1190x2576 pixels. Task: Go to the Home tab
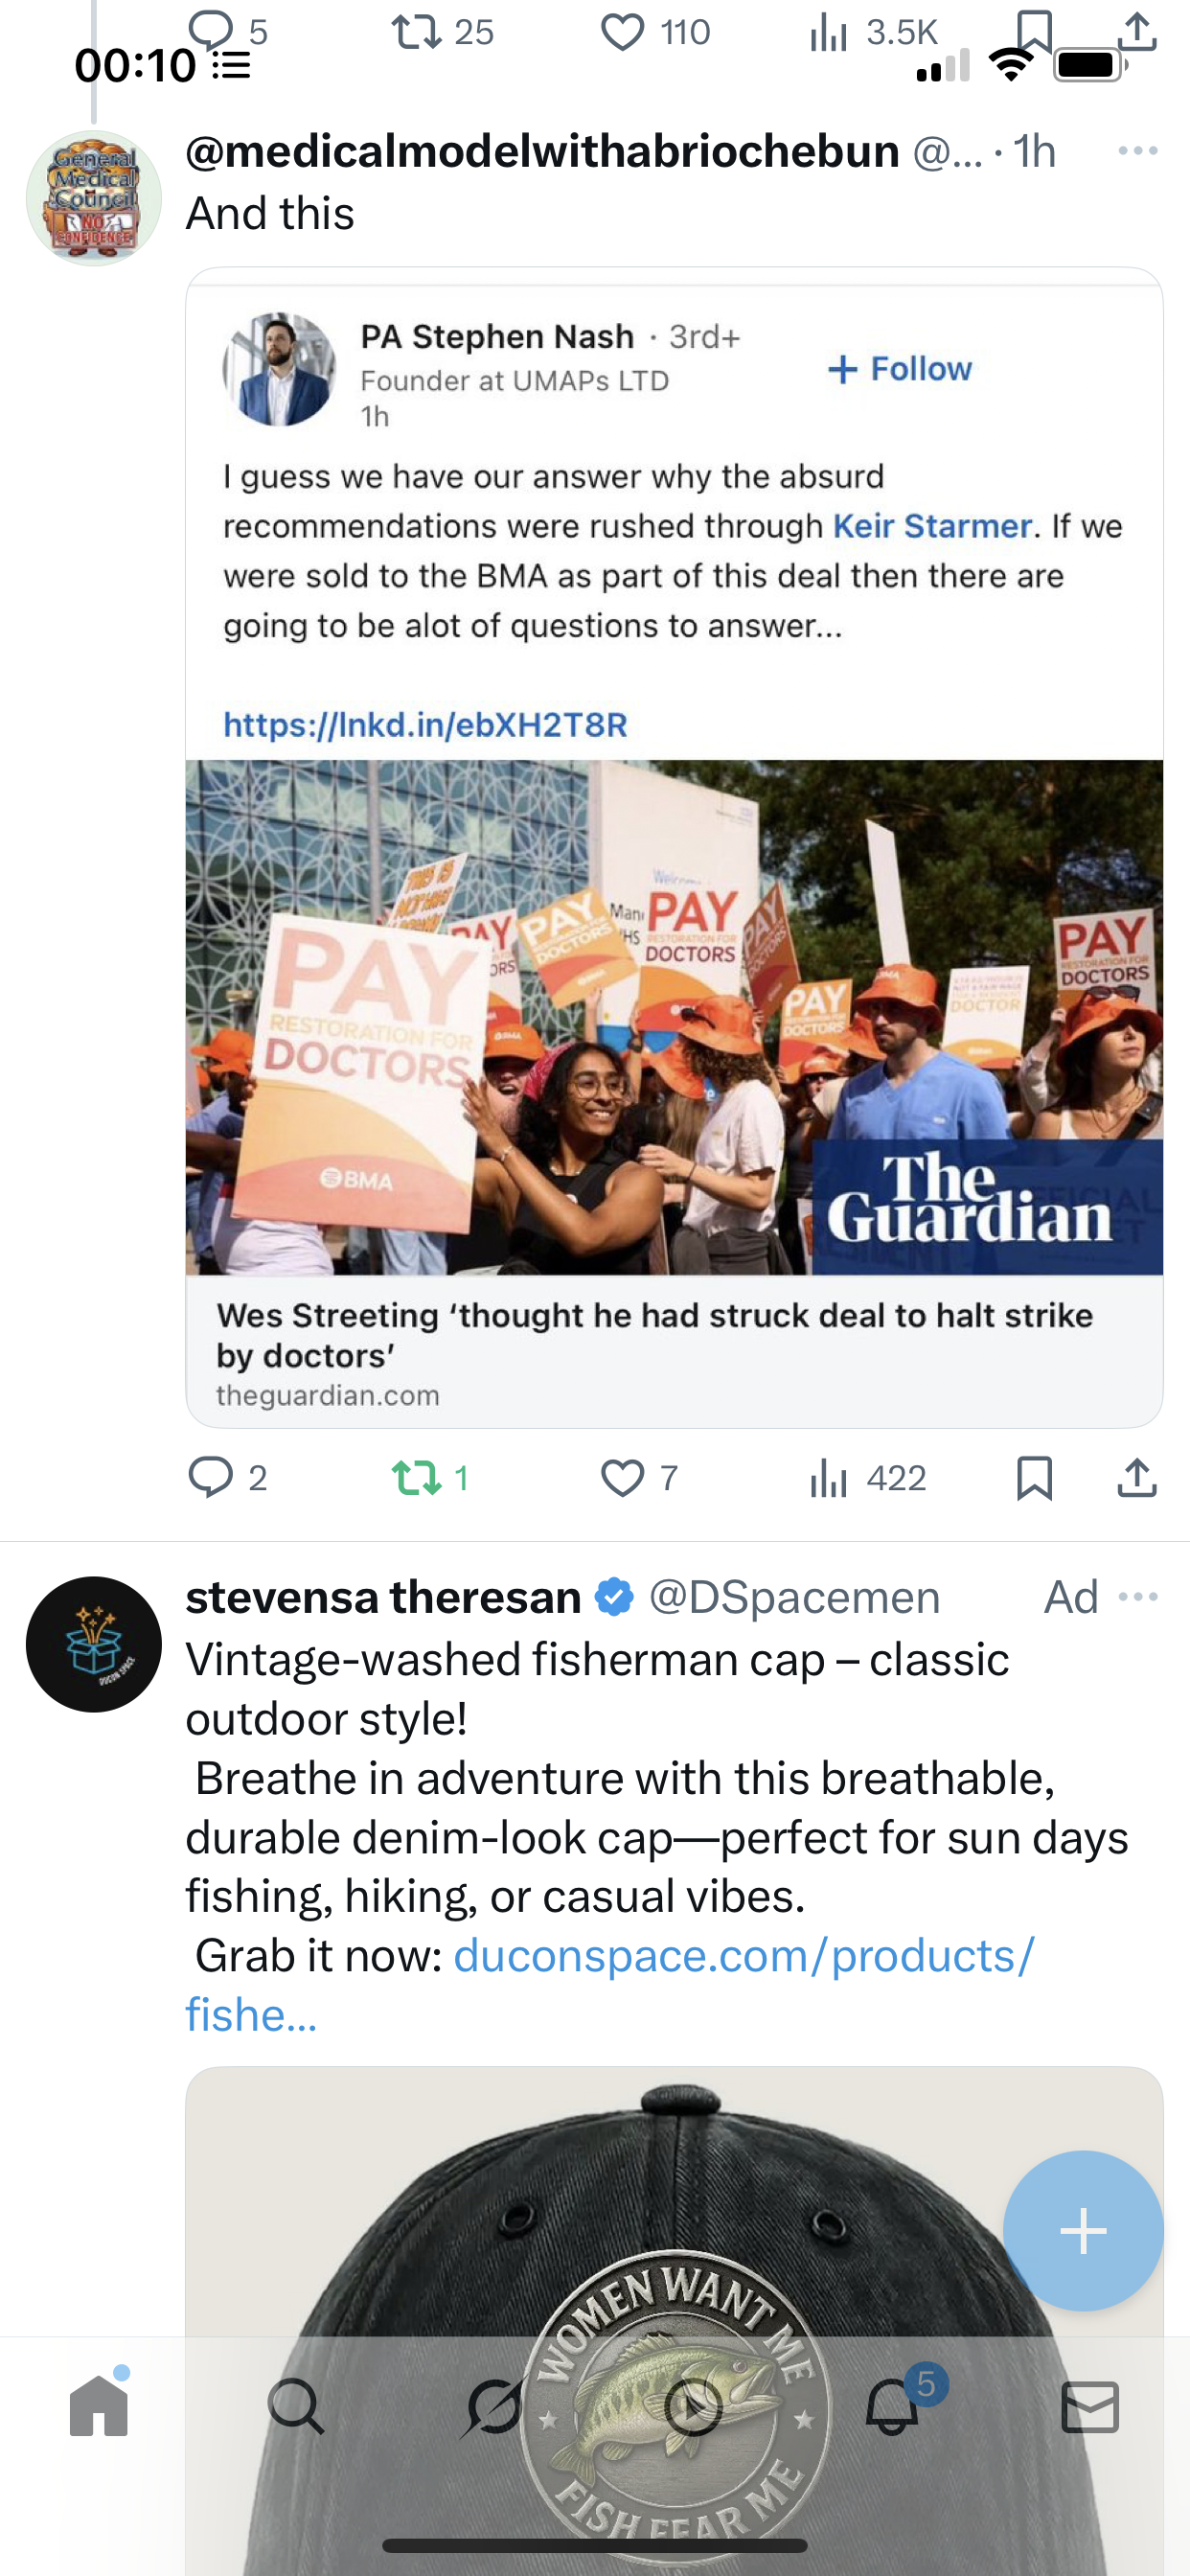click(98, 2407)
